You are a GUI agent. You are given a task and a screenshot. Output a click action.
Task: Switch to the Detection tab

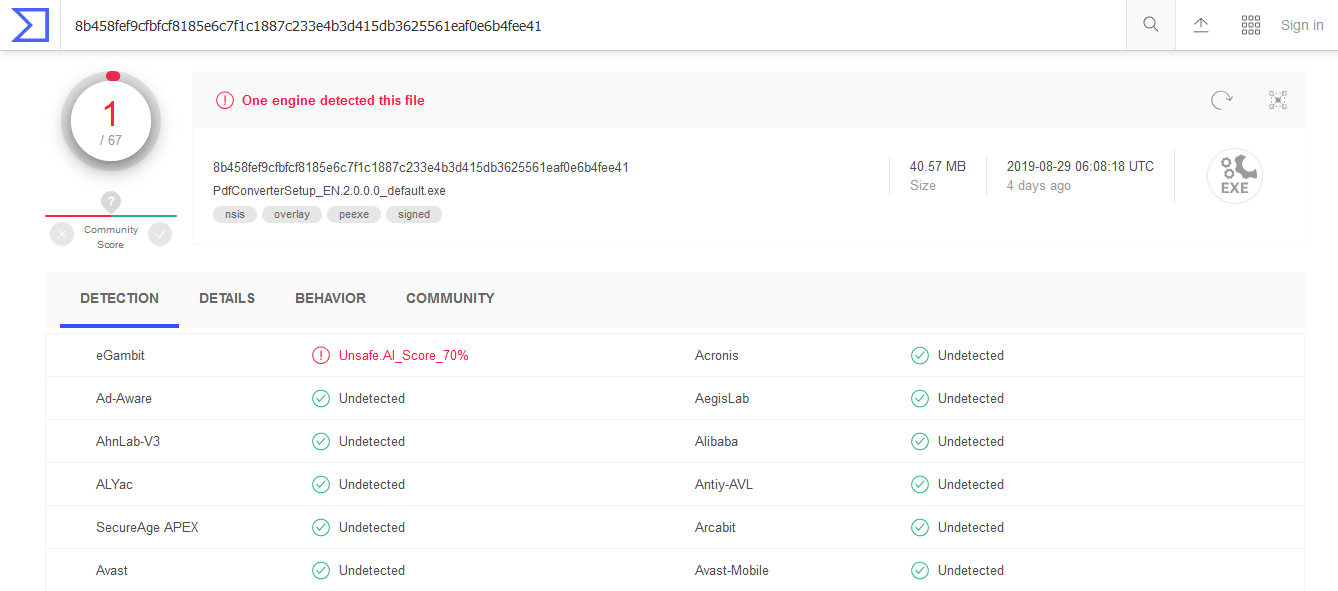pyautogui.click(x=119, y=298)
